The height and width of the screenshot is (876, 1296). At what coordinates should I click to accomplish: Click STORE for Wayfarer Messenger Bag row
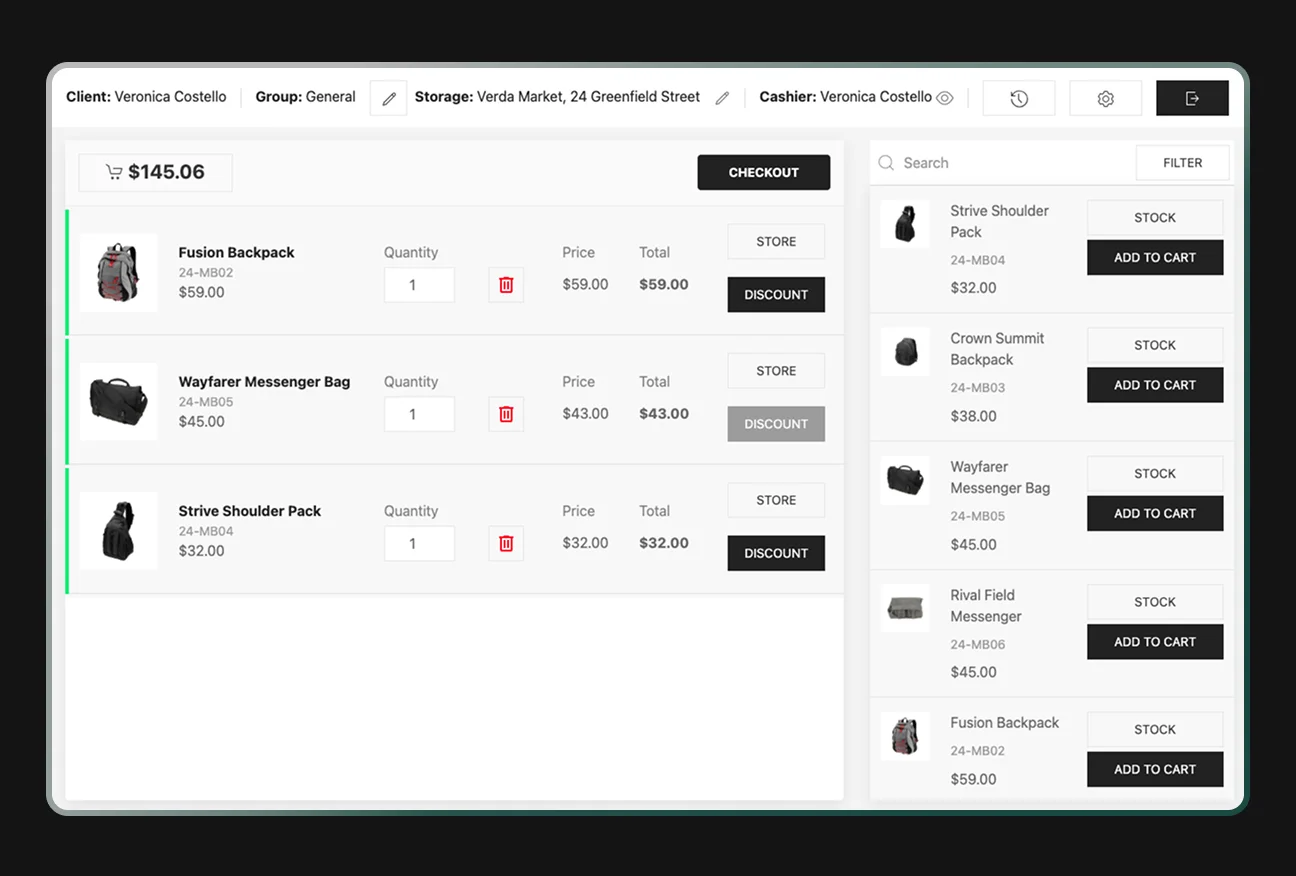[776, 371]
